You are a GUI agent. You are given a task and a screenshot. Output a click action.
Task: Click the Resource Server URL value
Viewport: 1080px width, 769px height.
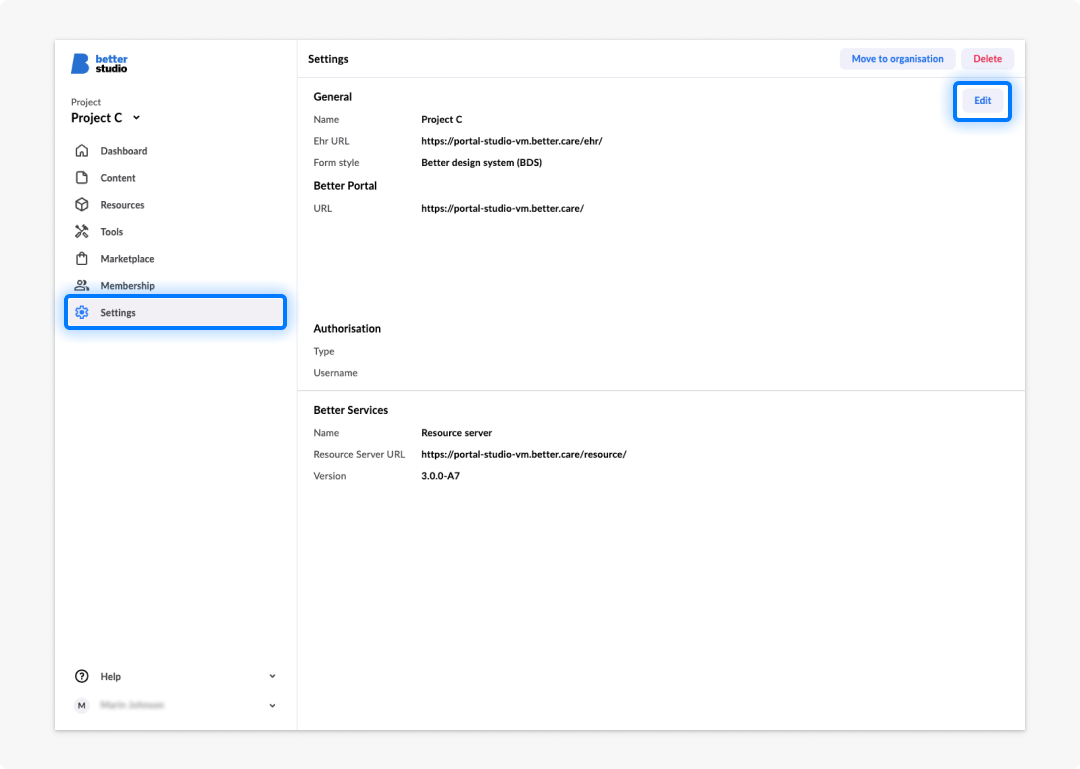click(523, 454)
